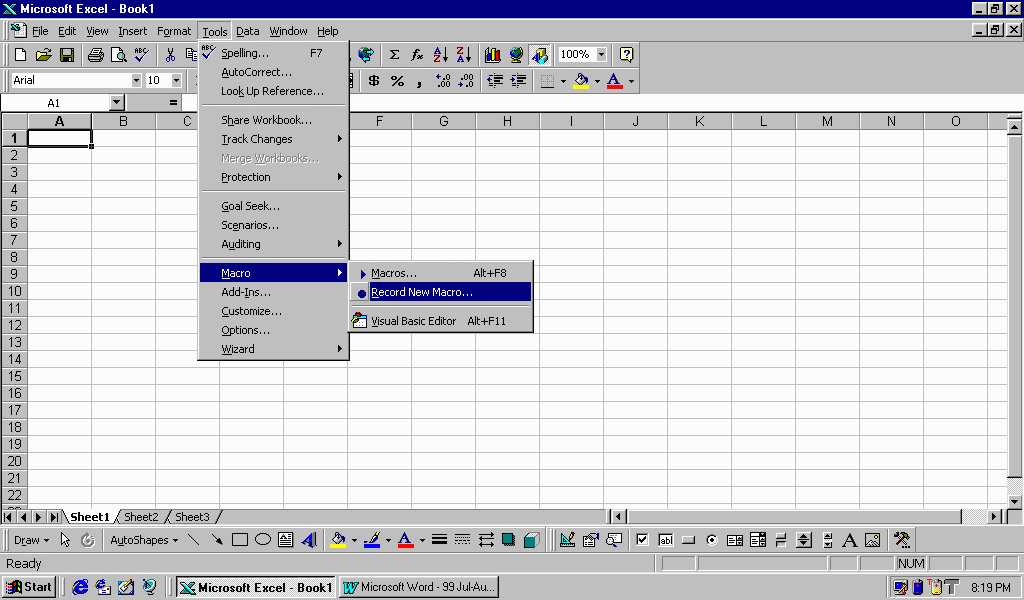The height and width of the screenshot is (600, 1024).
Task: Select Add-Ins... in Tools menu
Action: click(x=273, y=292)
